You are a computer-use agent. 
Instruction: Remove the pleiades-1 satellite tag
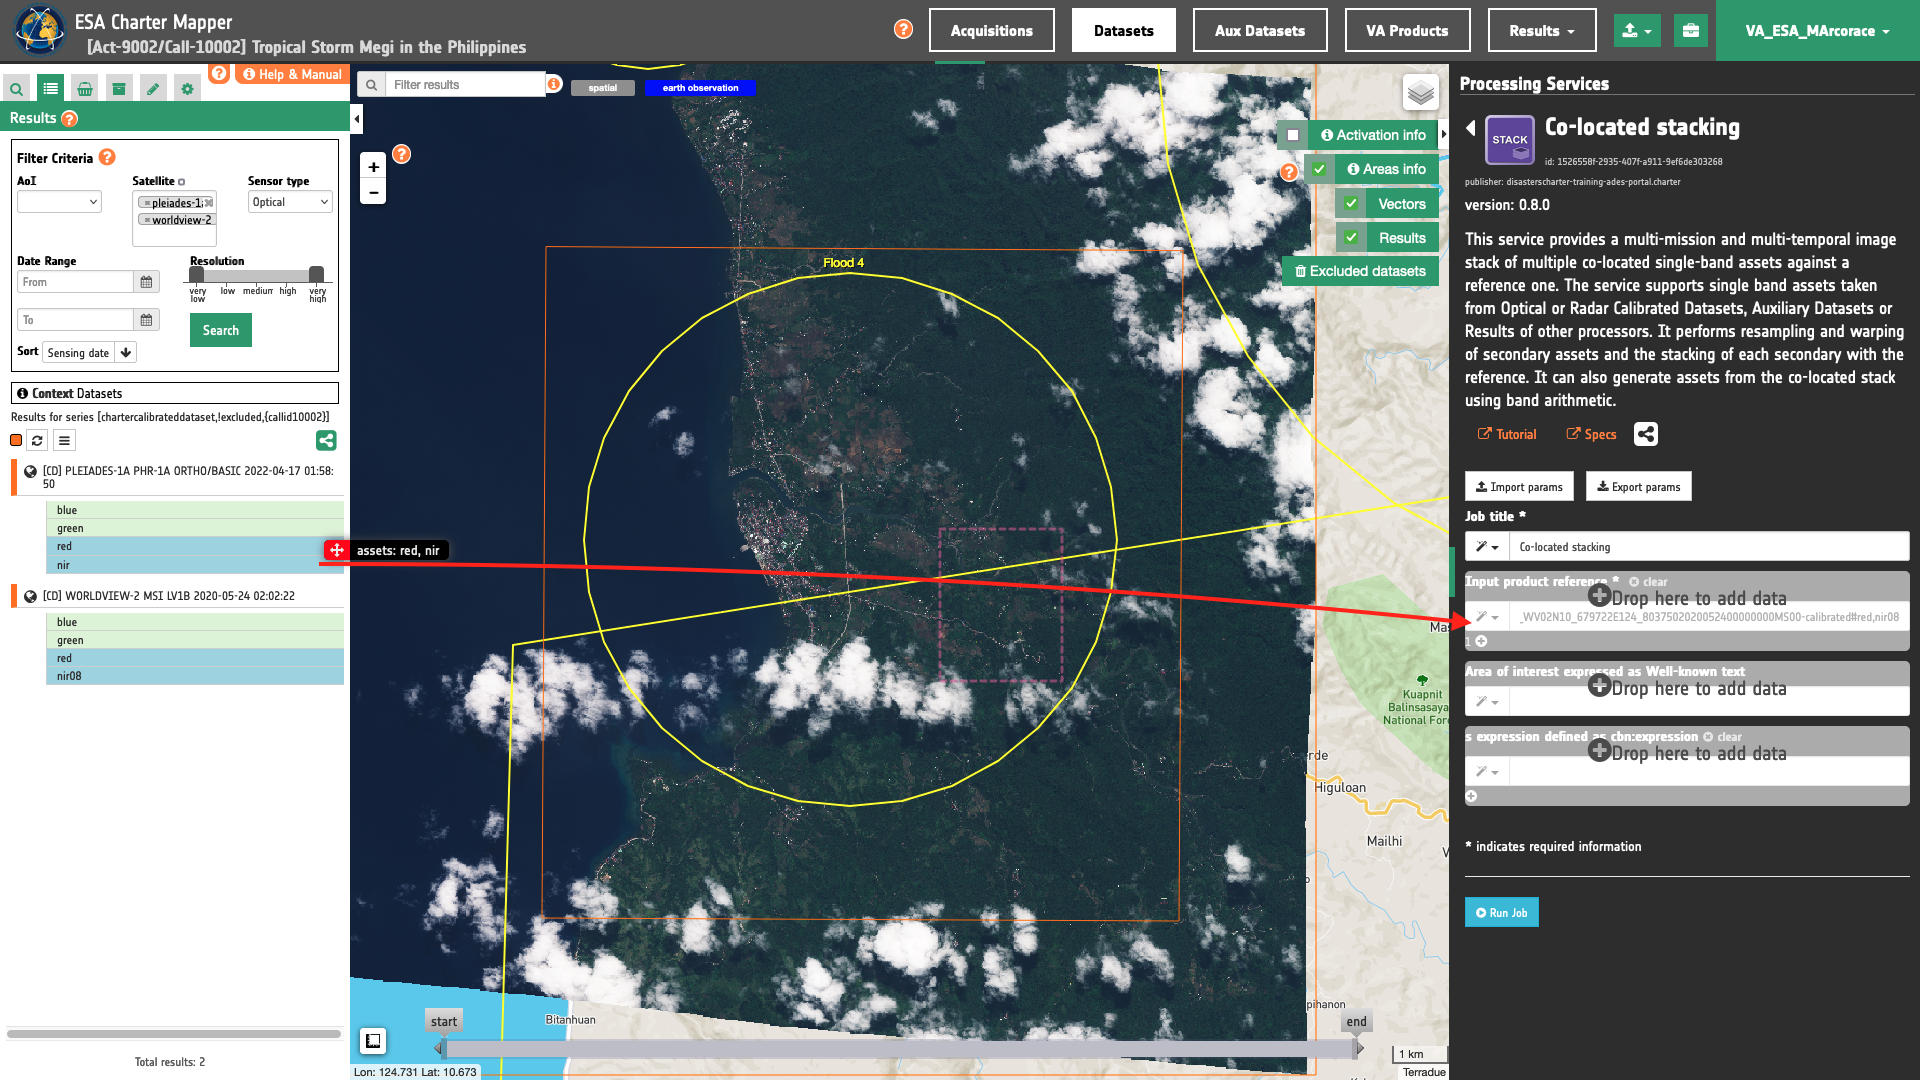(x=147, y=203)
